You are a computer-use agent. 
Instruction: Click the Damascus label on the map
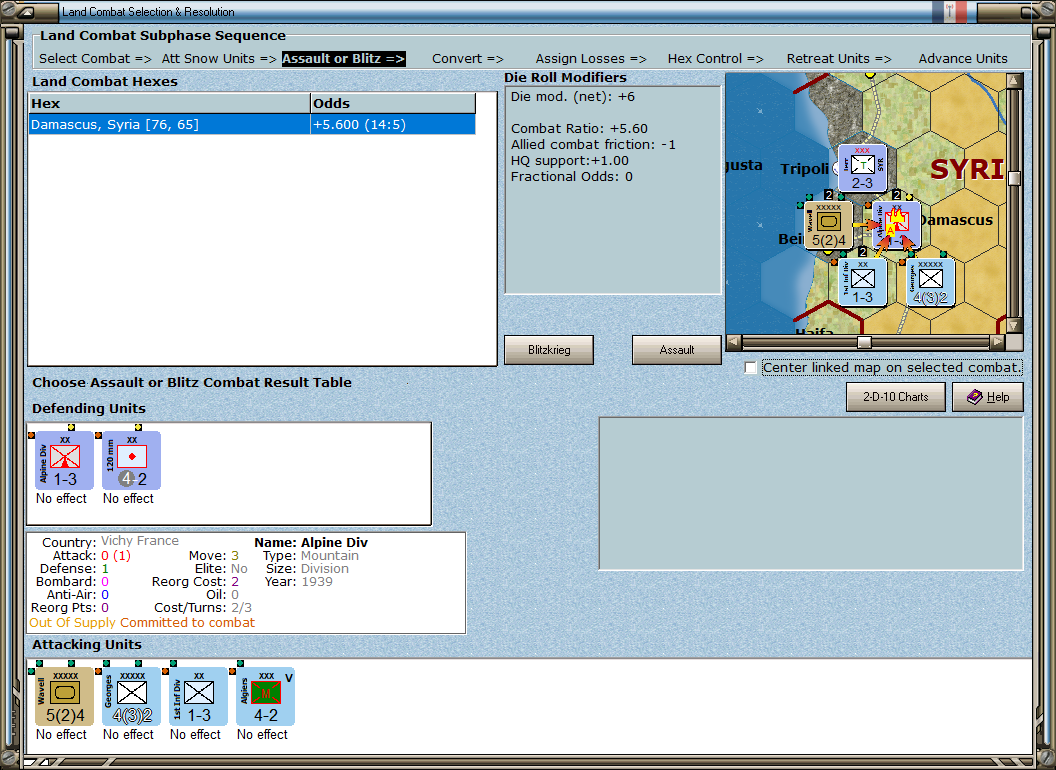(956, 220)
